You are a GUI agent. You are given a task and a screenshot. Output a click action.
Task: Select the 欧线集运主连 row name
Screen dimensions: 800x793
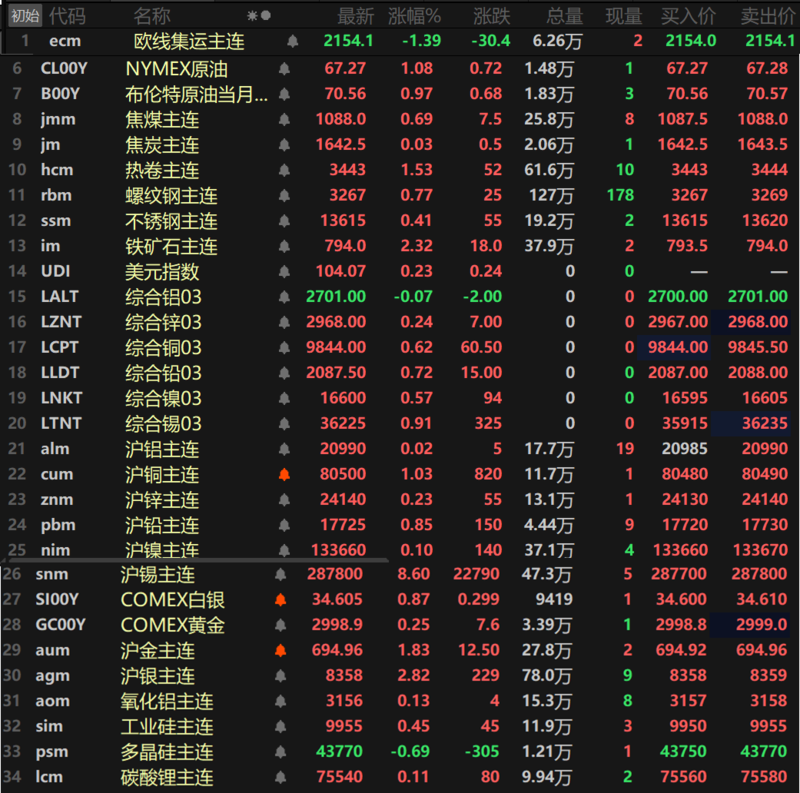[189, 41]
